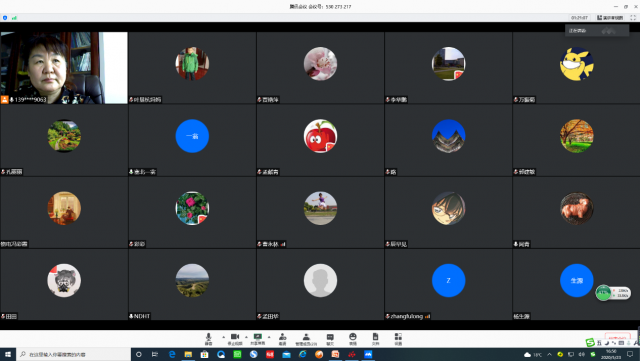Open the Microsoft Edge taskbar icon
The image size is (640, 361).
coord(172,354)
